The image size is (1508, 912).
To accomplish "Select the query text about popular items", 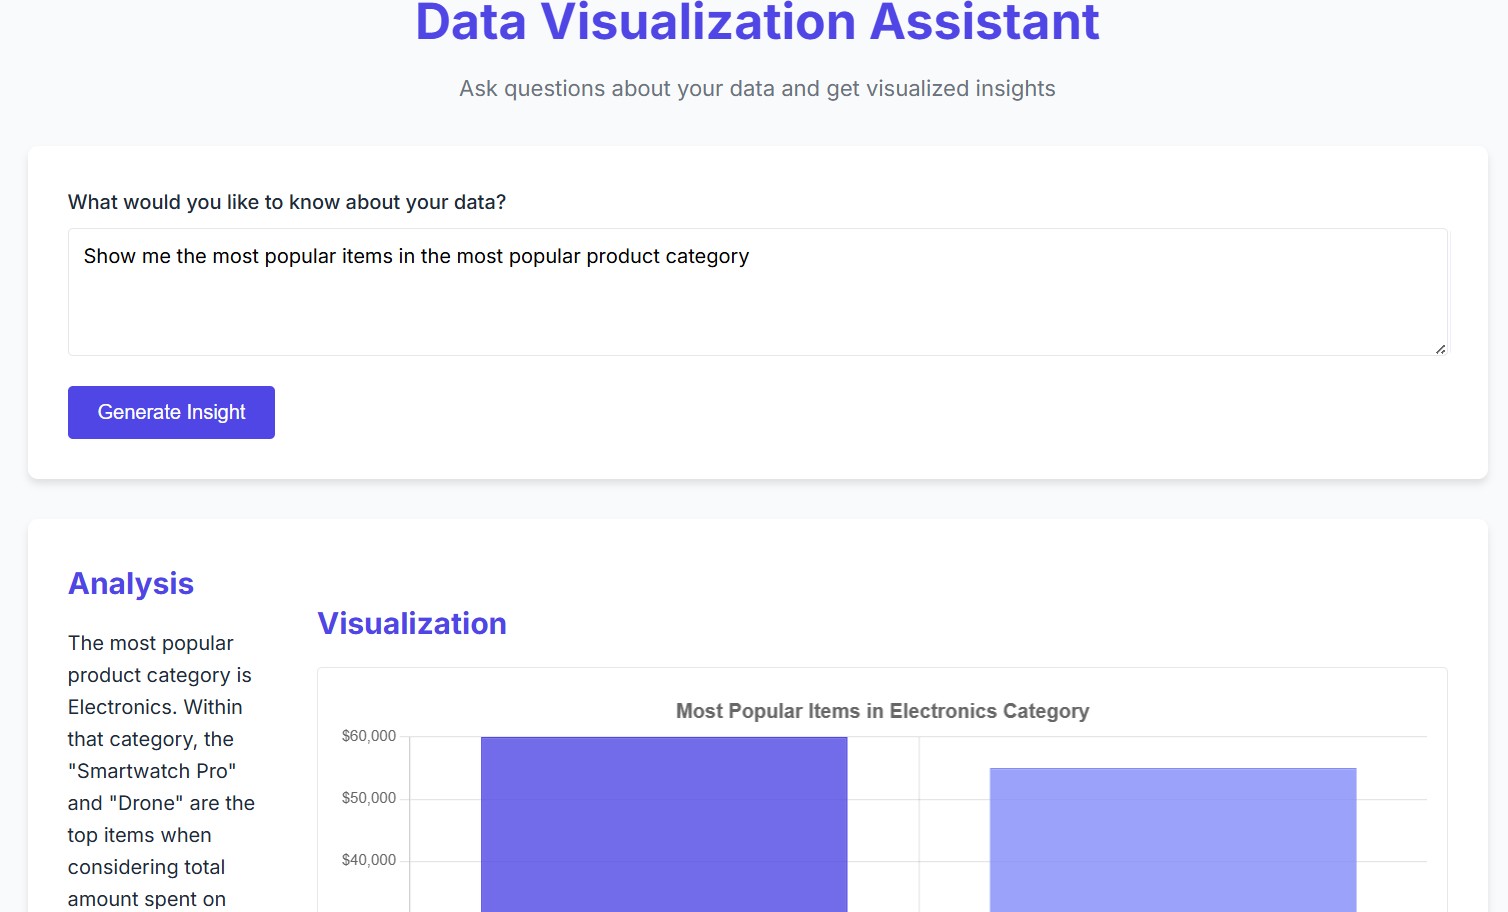I will (x=416, y=256).
